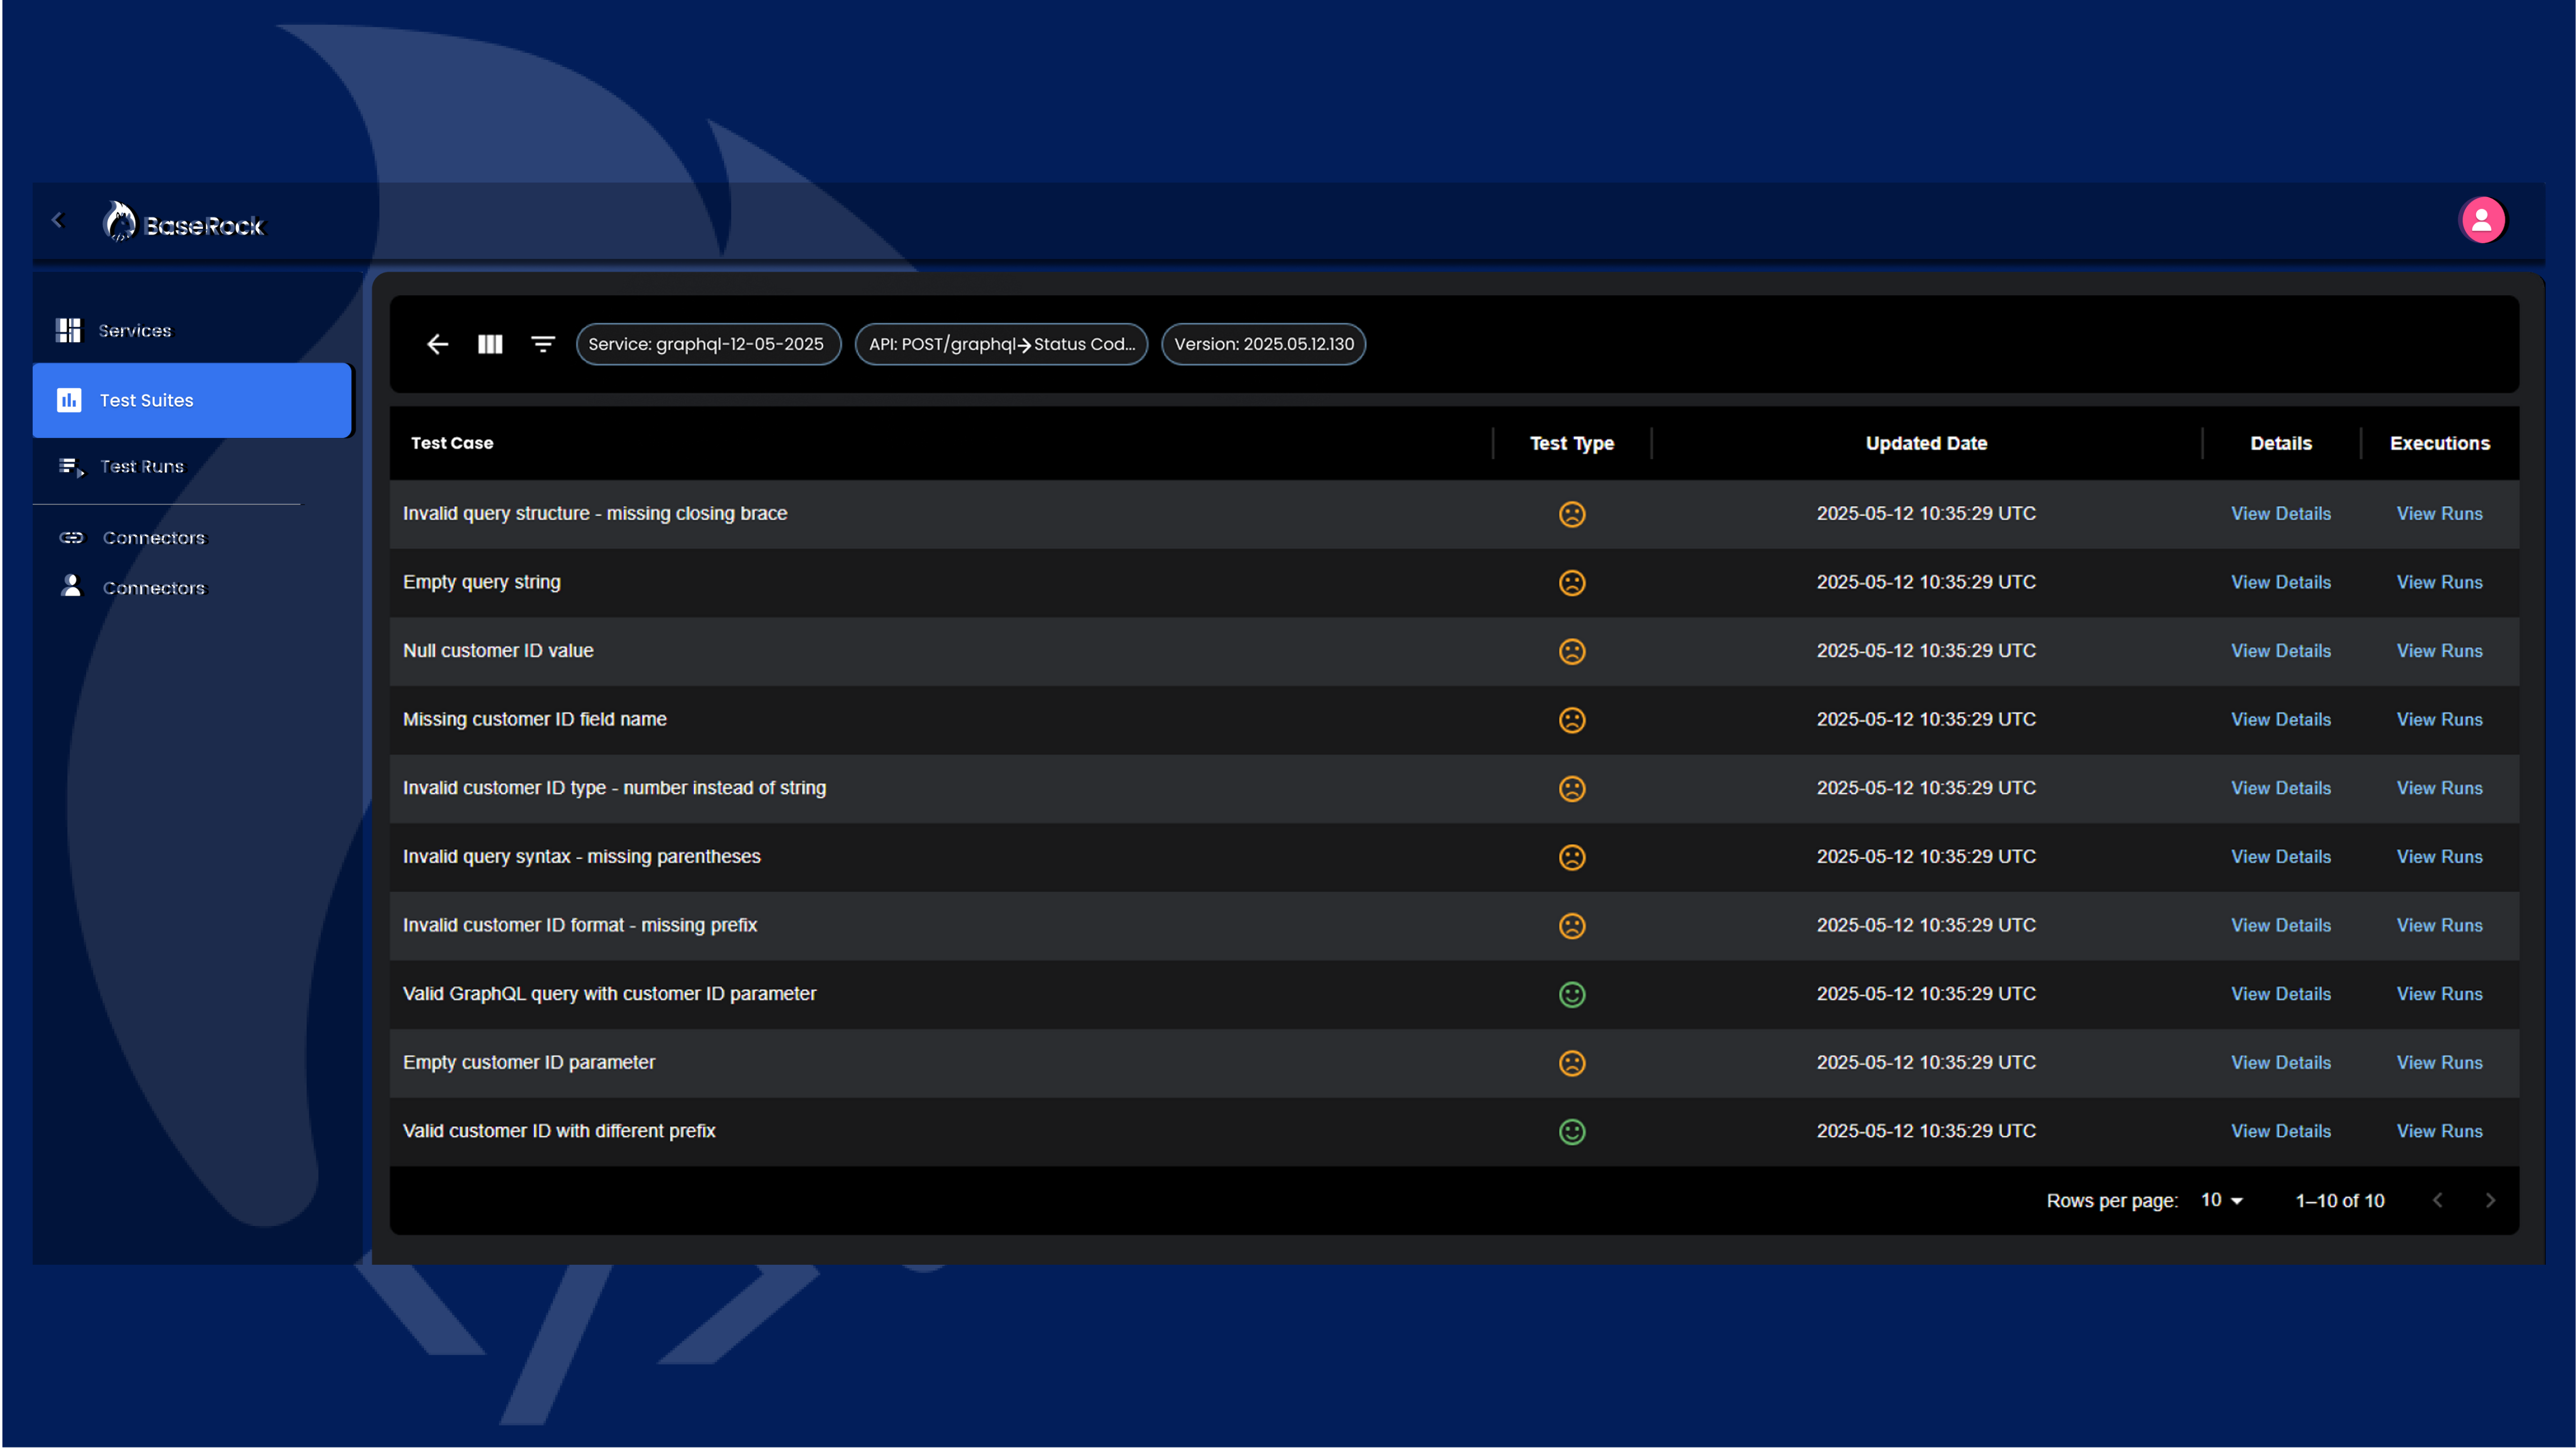View Details for Null customer ID value

(x=2280, y=651)
